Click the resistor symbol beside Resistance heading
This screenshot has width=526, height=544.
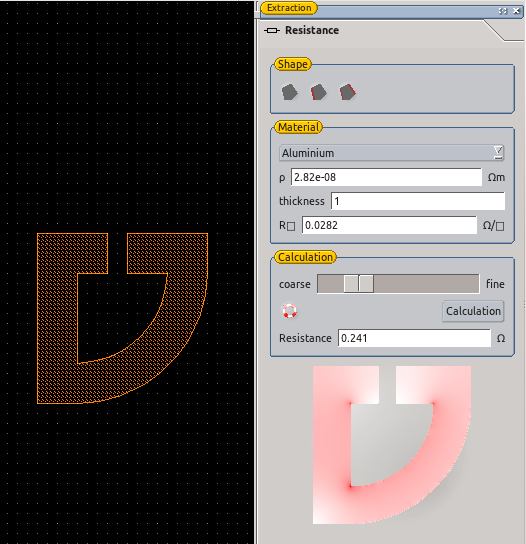tap(272, 31)
